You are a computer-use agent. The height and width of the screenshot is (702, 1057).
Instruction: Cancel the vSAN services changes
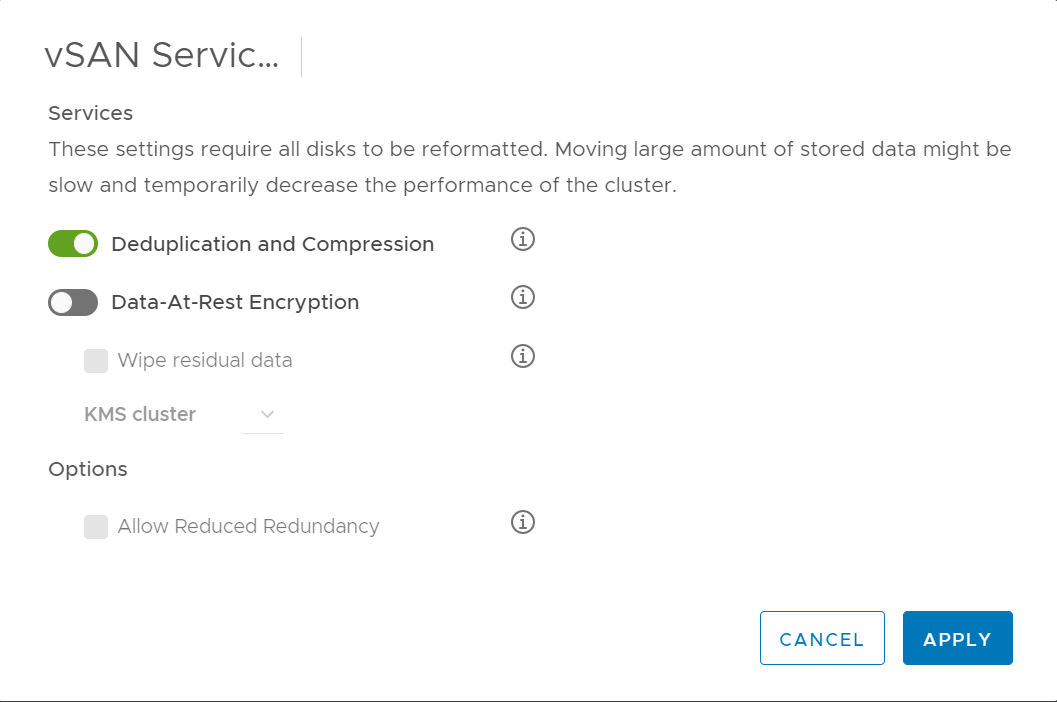point(822,638)
